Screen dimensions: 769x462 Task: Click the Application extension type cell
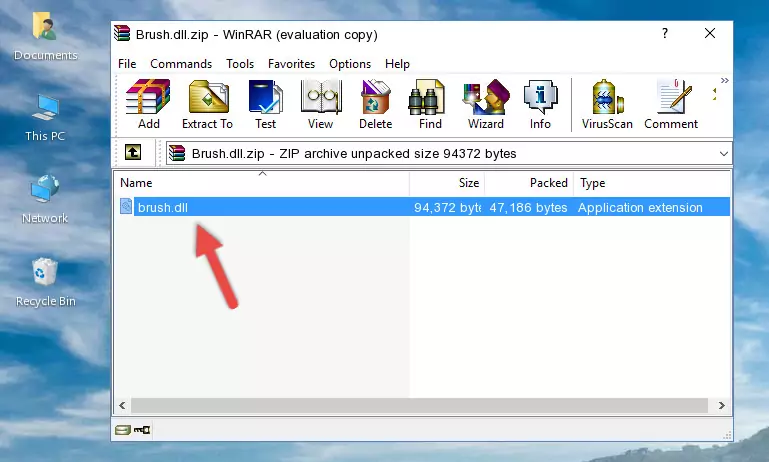tap(640, 207)
